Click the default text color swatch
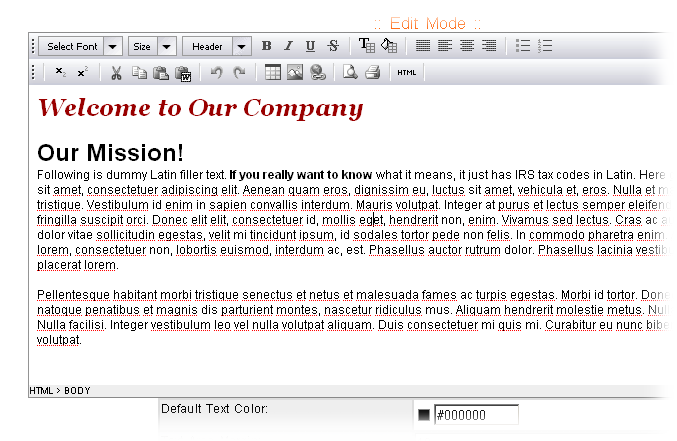This screenshot has width=677, height=441. 424,415
